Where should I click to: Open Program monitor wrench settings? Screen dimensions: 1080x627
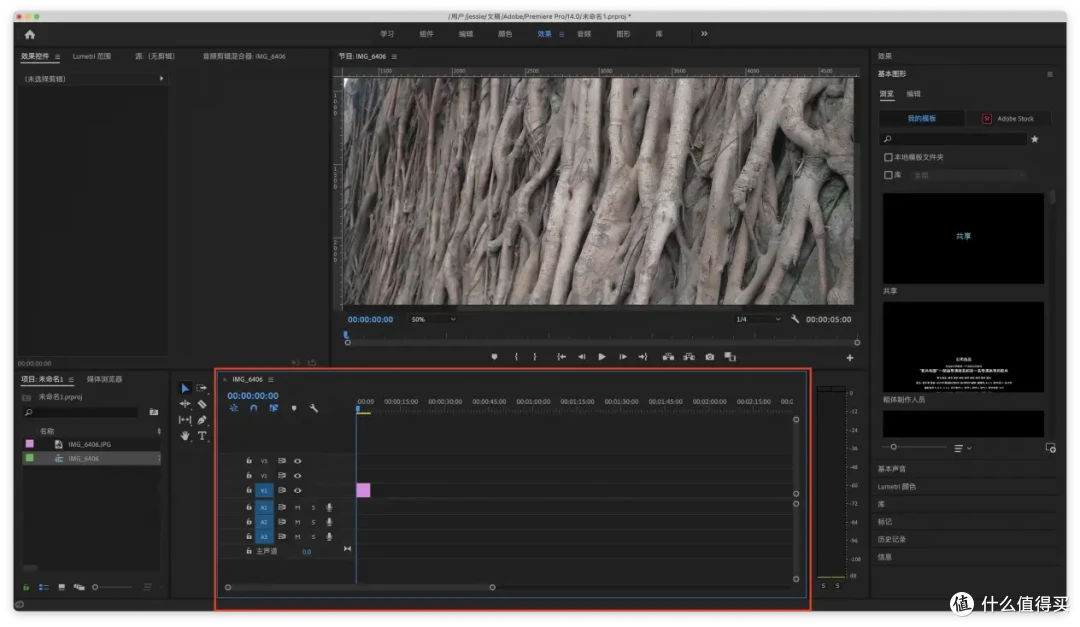(795, 319)
